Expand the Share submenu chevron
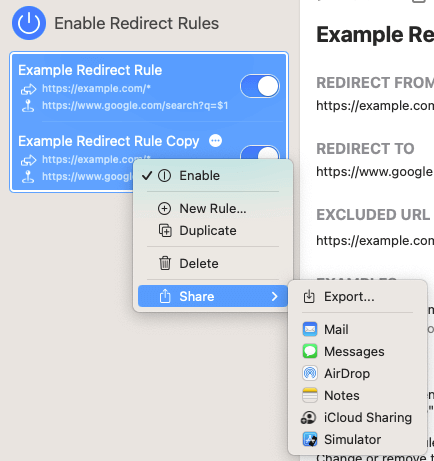Screen dimensions: 434x461 point(274,296)
